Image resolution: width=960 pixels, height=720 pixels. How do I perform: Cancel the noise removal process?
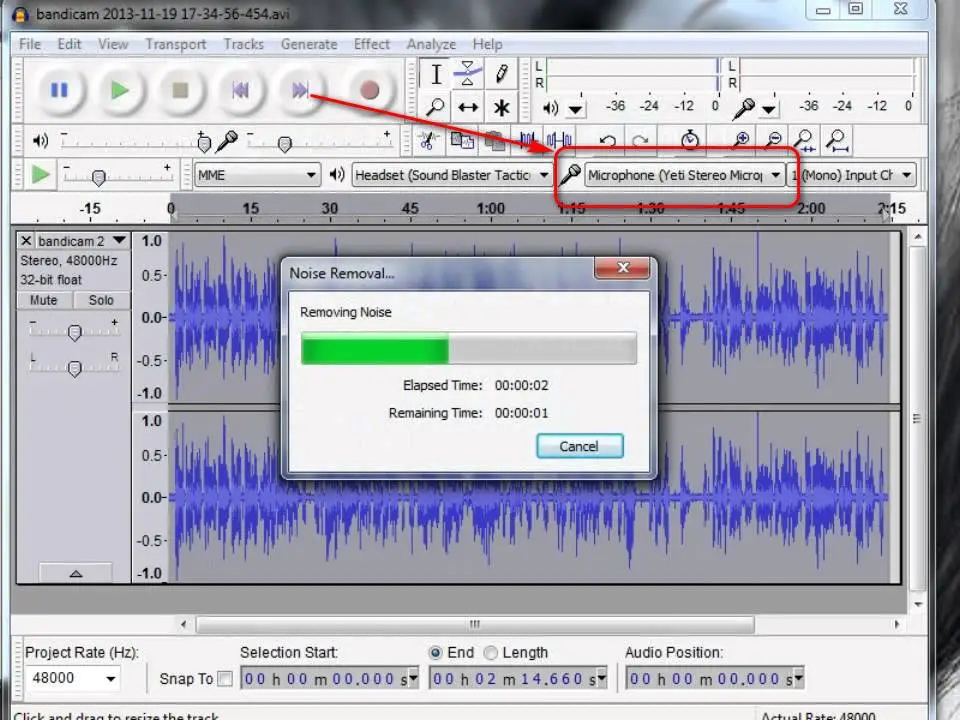tap(579, 446)
